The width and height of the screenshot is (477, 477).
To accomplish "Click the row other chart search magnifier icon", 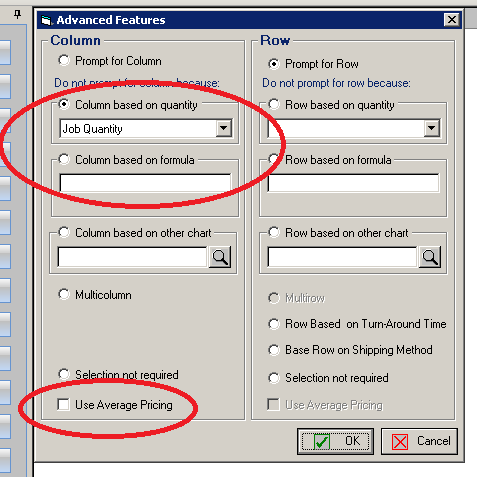I will click(430, 257).
